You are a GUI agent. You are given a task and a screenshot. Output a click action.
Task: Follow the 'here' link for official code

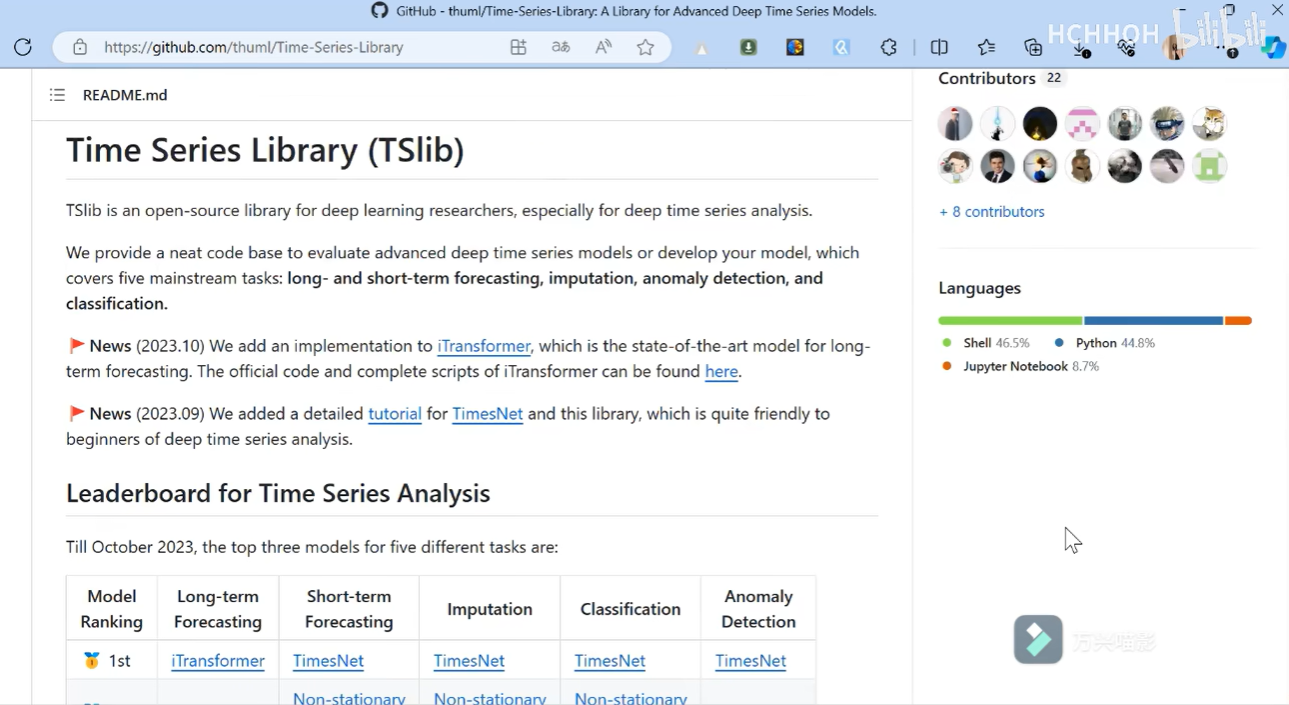coord(721,372)
